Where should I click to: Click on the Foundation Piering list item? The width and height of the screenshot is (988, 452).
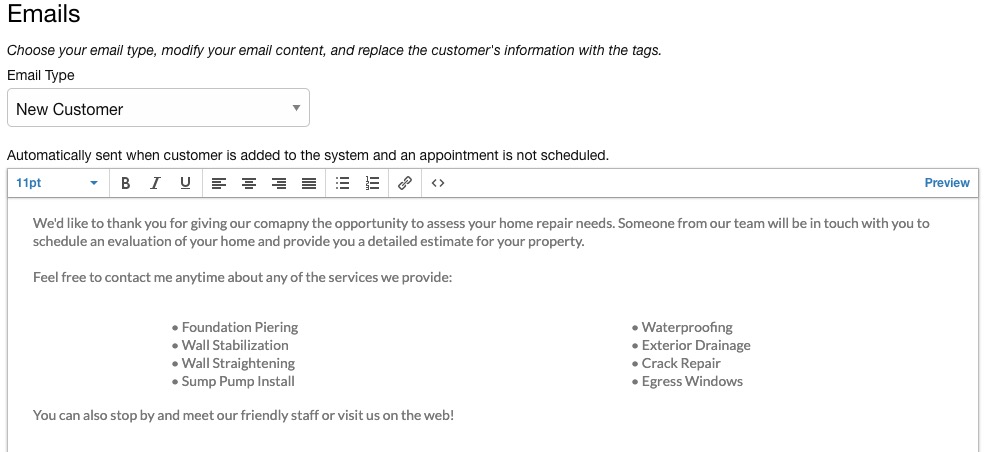[x=239, y=327]
